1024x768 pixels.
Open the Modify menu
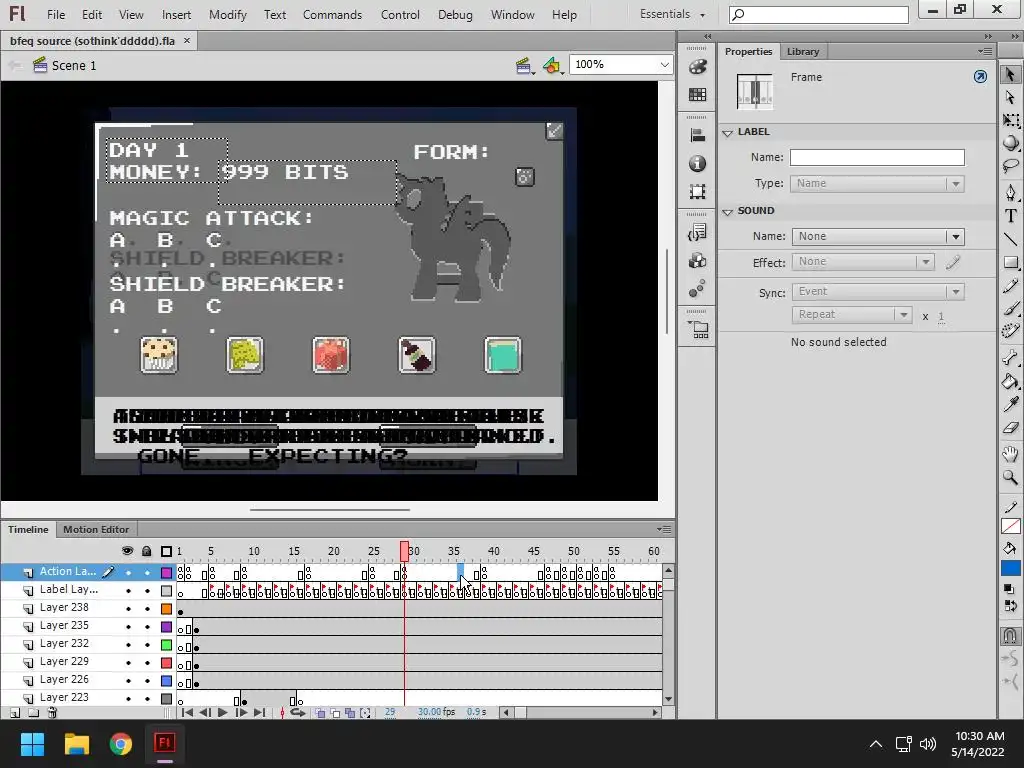click(x=227, y=14)
